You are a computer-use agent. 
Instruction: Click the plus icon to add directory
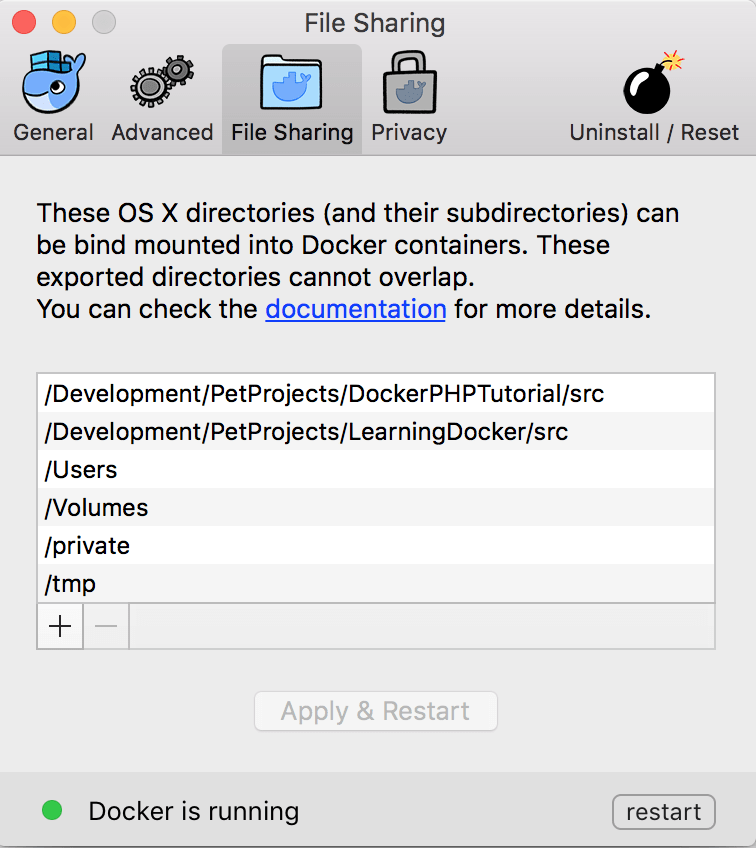60,626
